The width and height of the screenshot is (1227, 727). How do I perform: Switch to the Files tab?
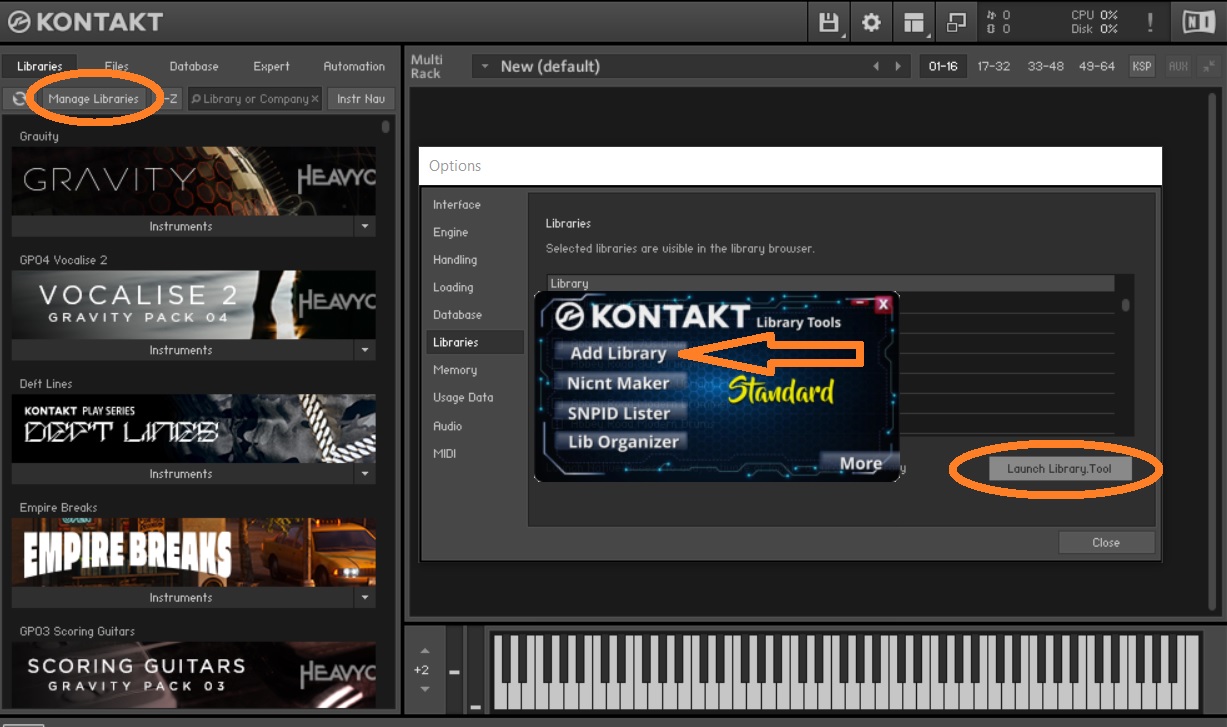[x=117, y=66]
